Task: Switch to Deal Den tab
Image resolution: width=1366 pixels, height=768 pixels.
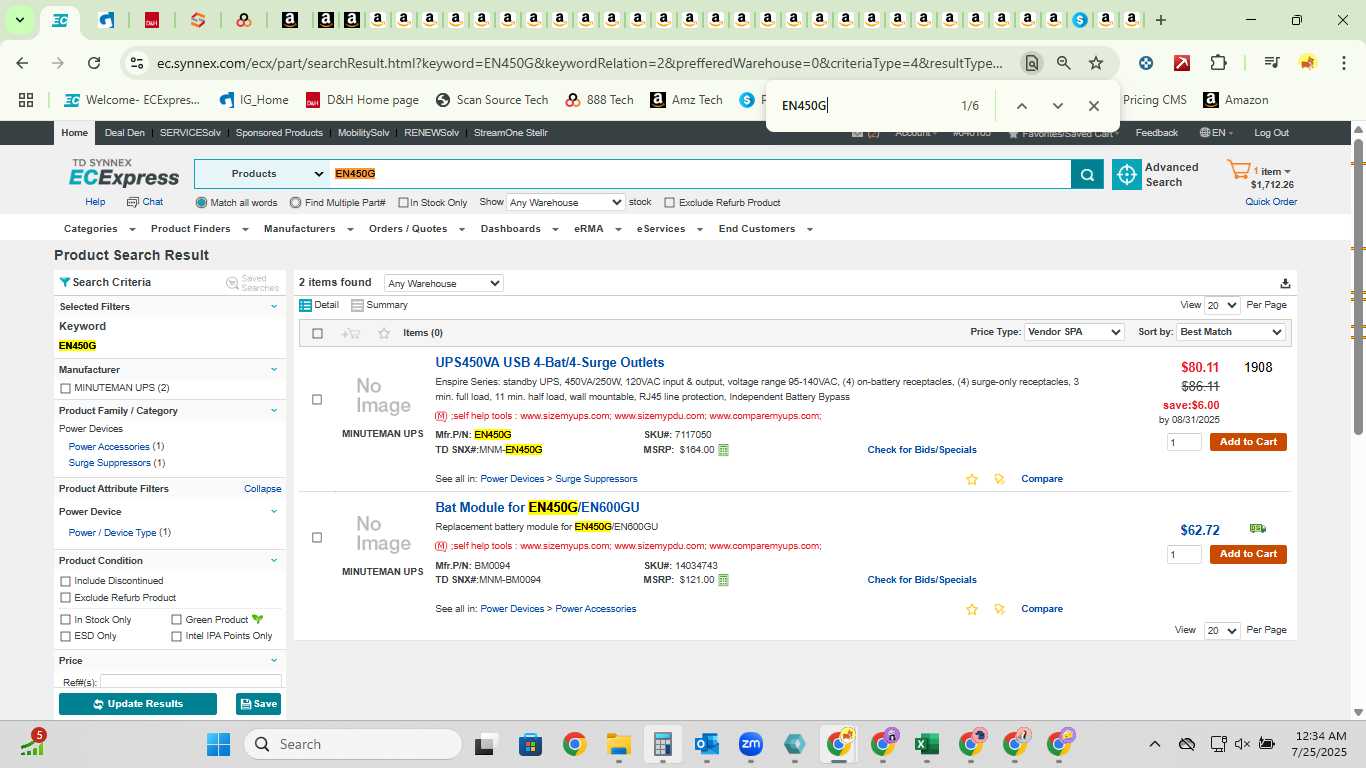Action: [x=125, y=133]
